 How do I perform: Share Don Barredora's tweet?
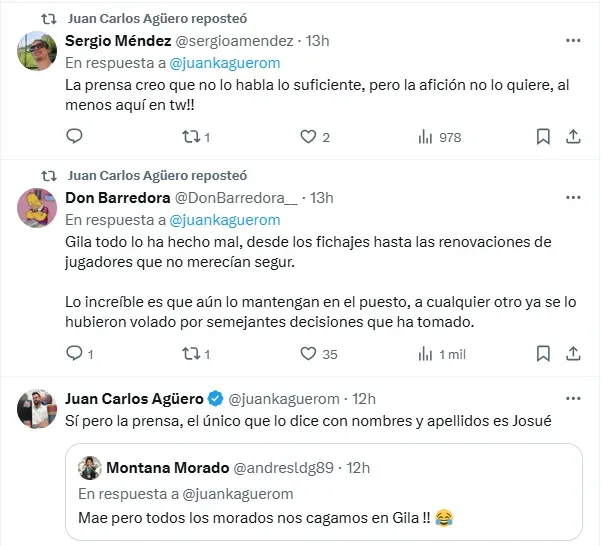coord(574,354)
